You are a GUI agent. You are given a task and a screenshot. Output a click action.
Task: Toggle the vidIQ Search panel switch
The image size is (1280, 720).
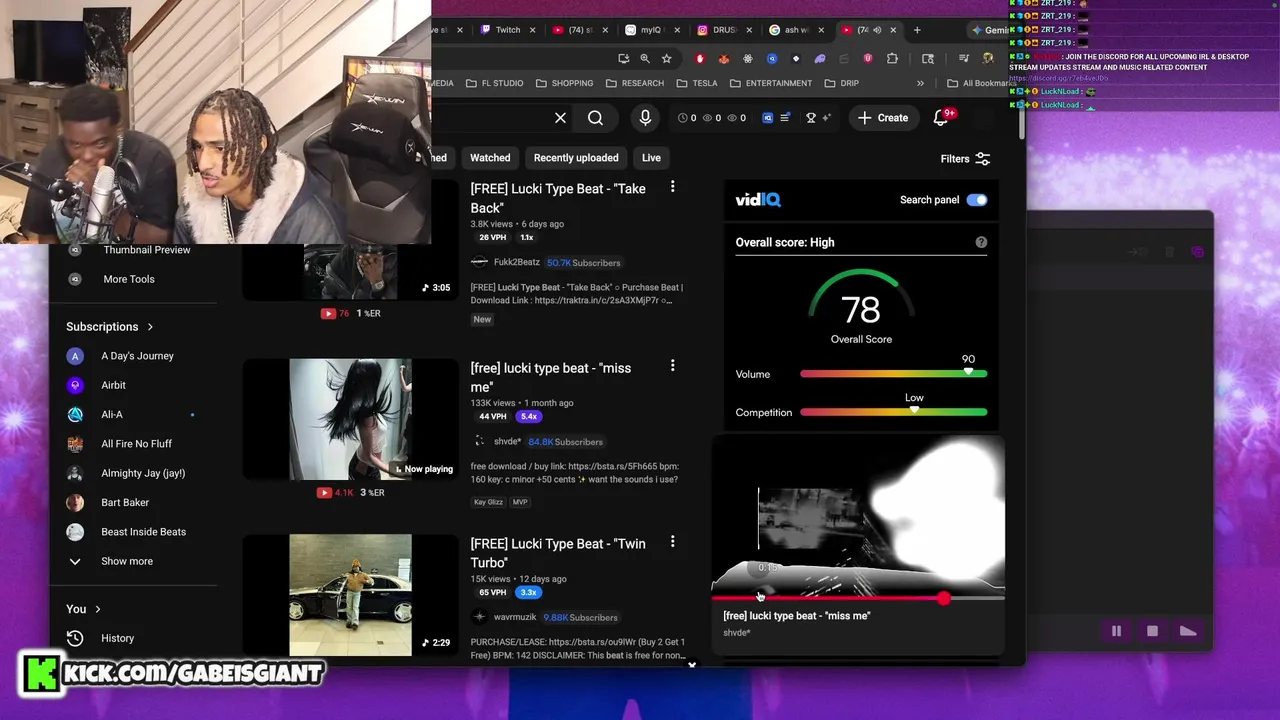tap(977, 200)
